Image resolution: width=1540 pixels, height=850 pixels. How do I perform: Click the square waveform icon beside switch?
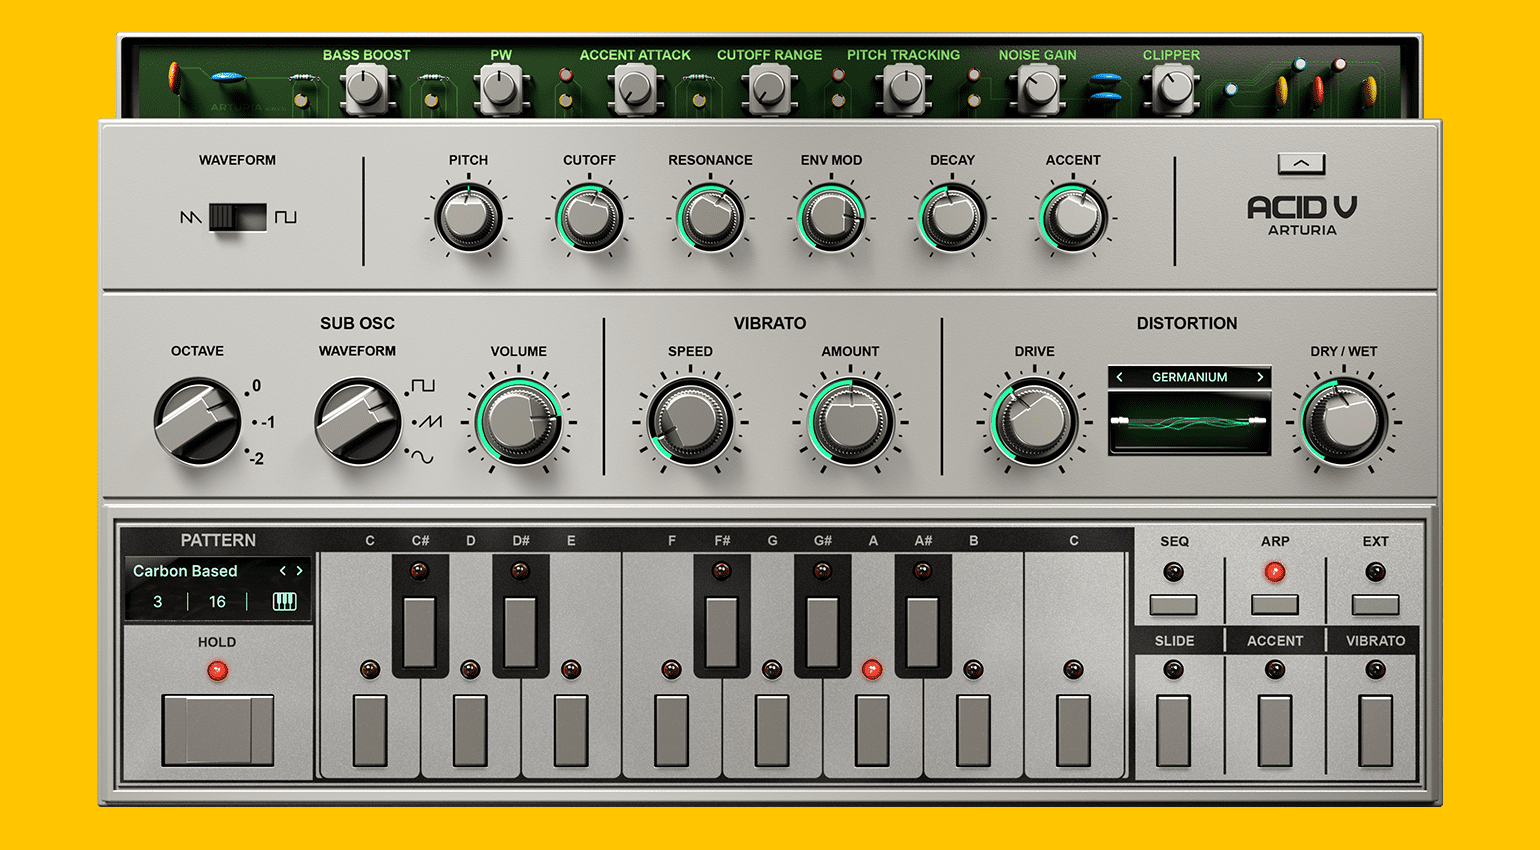(x=286, y=217)
